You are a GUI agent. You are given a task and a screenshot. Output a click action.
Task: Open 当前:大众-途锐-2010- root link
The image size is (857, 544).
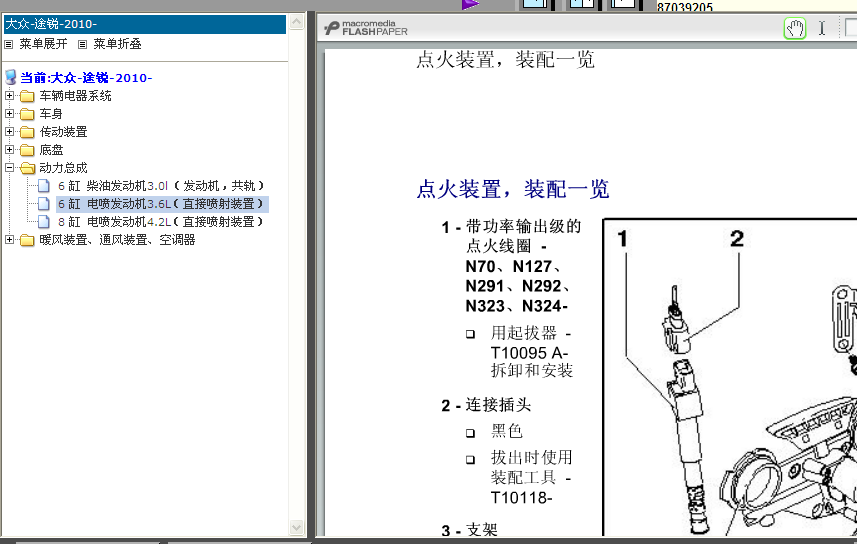[x=86, y=78]
